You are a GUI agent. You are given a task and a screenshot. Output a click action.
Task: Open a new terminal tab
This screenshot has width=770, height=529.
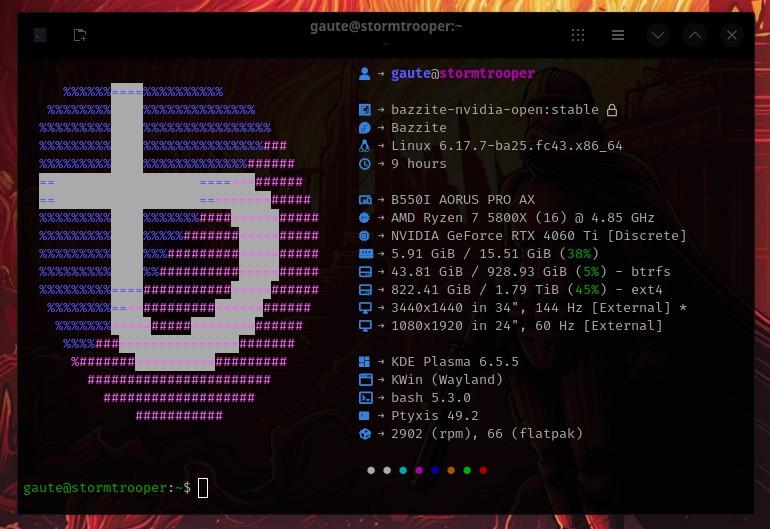click(80, 35)
